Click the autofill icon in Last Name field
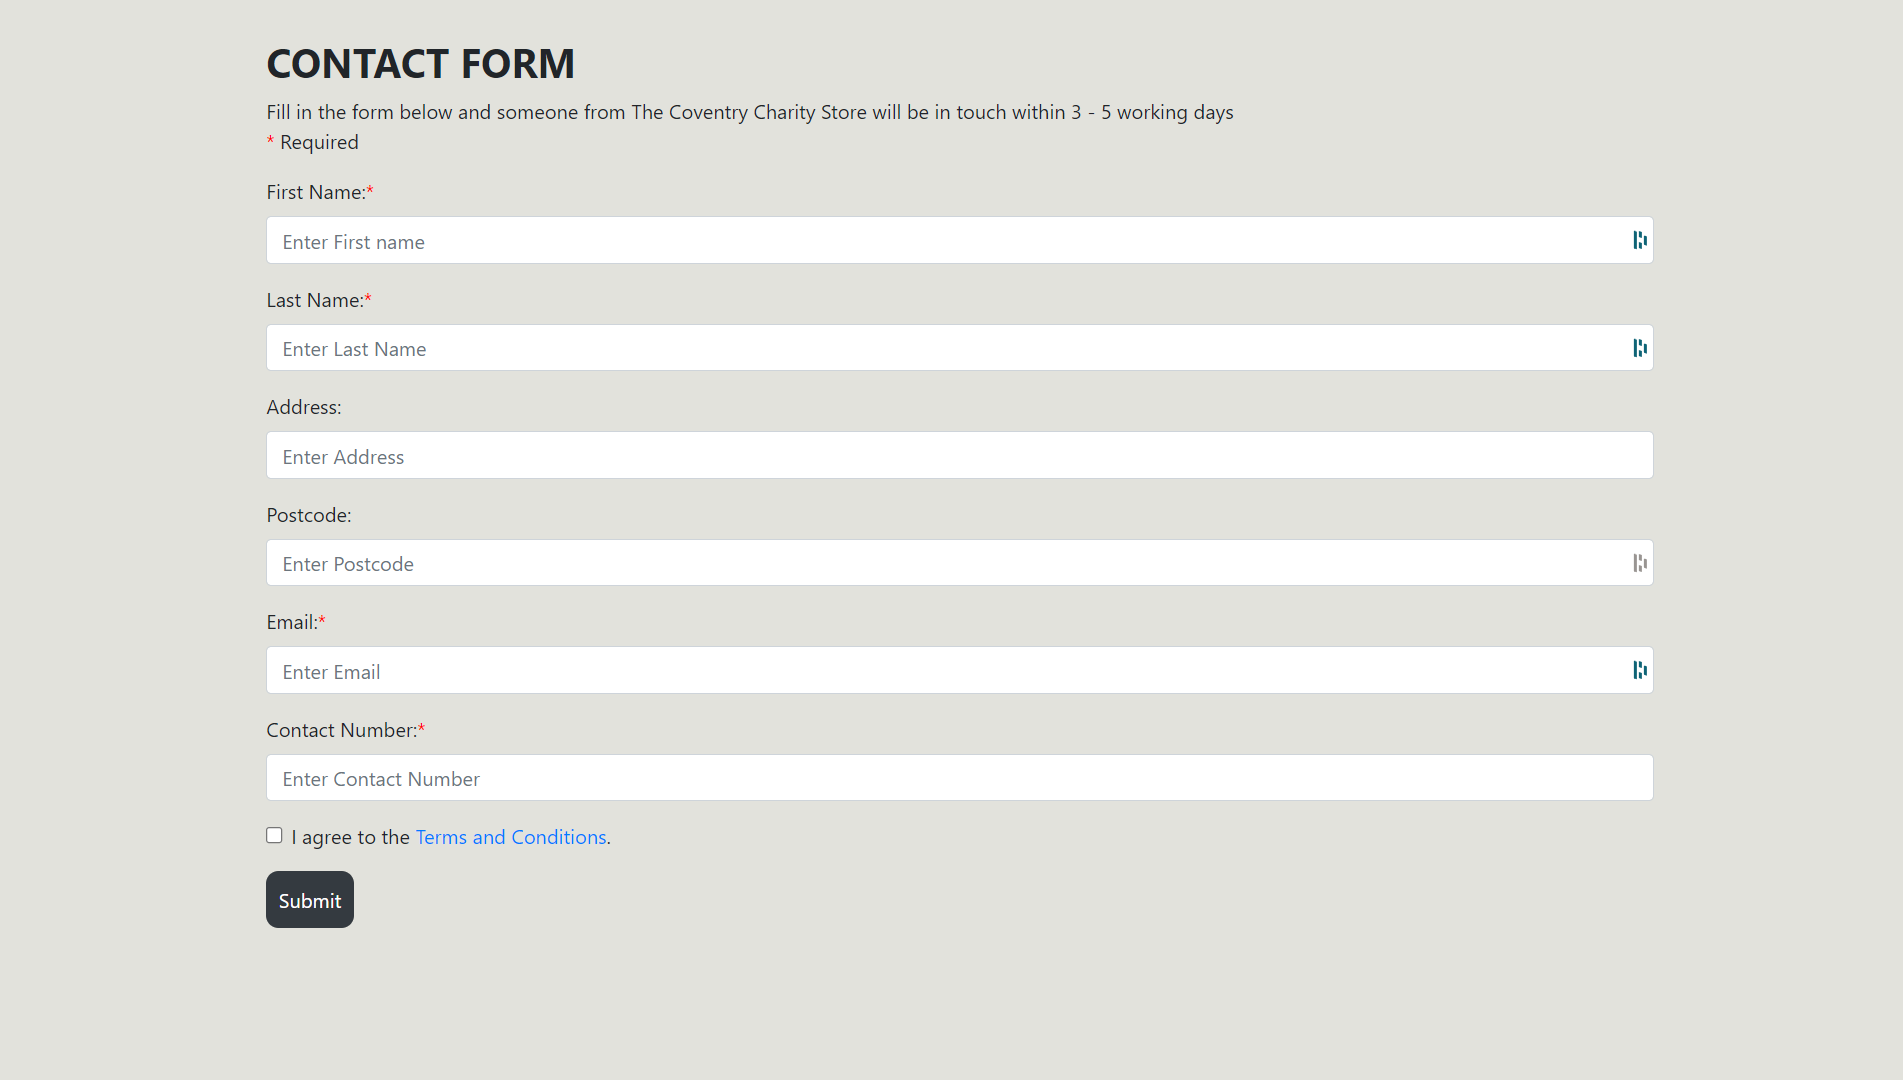 (x=1640, y=348)
